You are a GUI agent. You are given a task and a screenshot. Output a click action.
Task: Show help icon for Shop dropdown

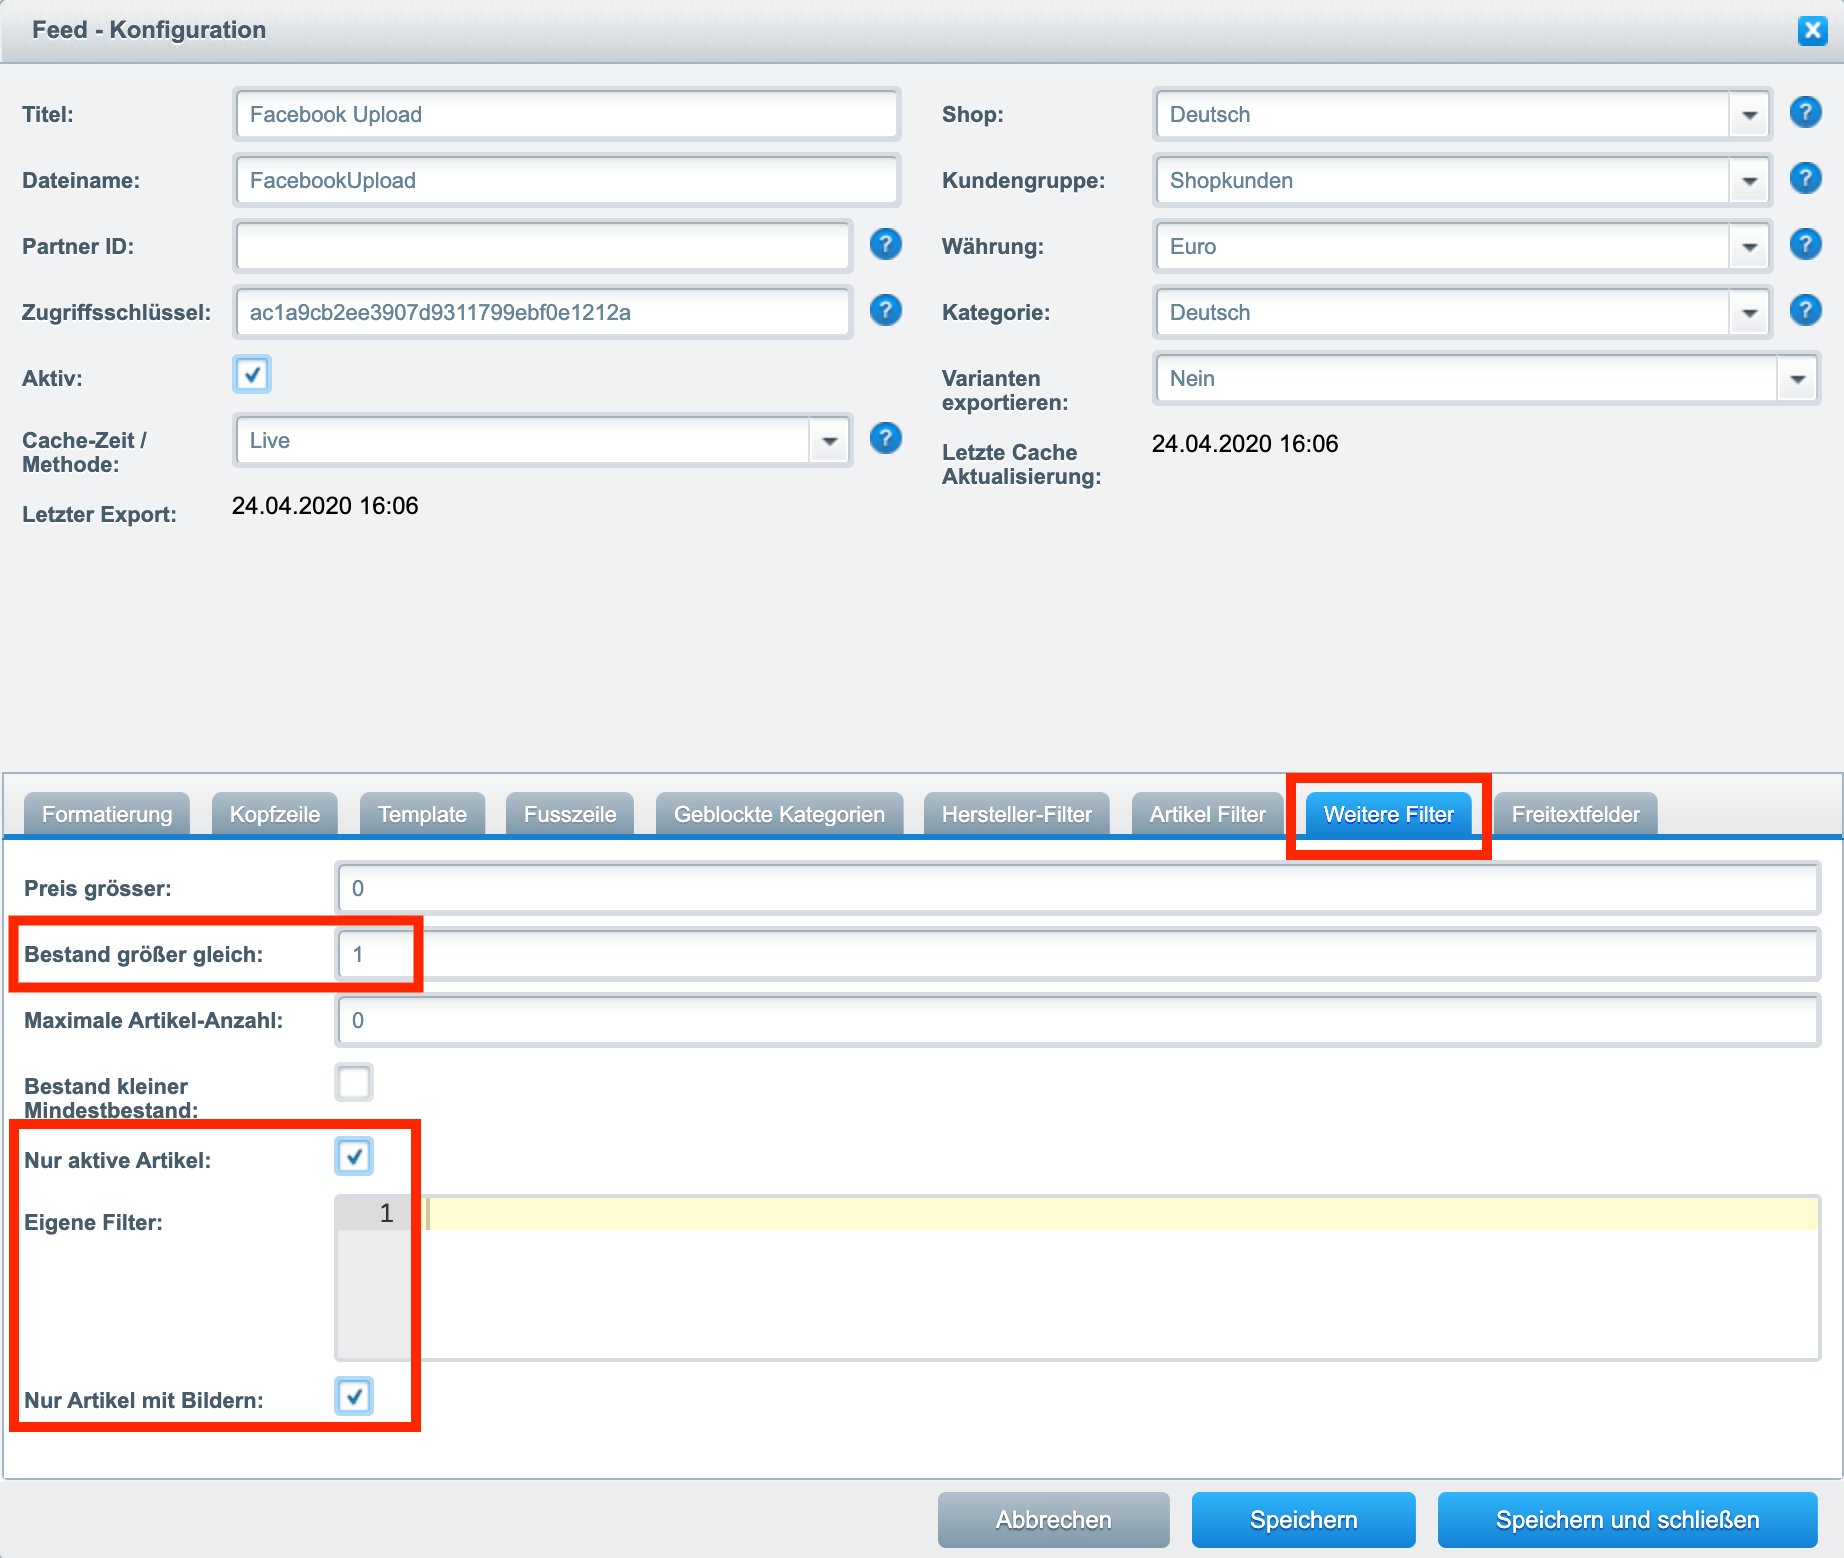pyautogui.click(x=1805, y=113)
